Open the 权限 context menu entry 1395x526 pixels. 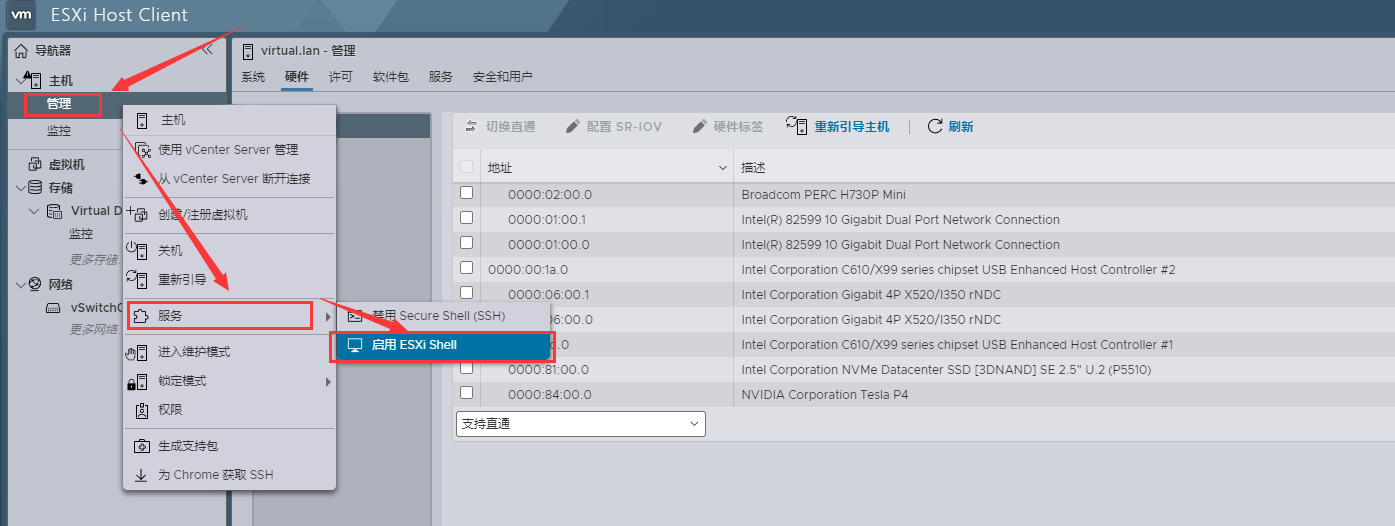point(170,410)
